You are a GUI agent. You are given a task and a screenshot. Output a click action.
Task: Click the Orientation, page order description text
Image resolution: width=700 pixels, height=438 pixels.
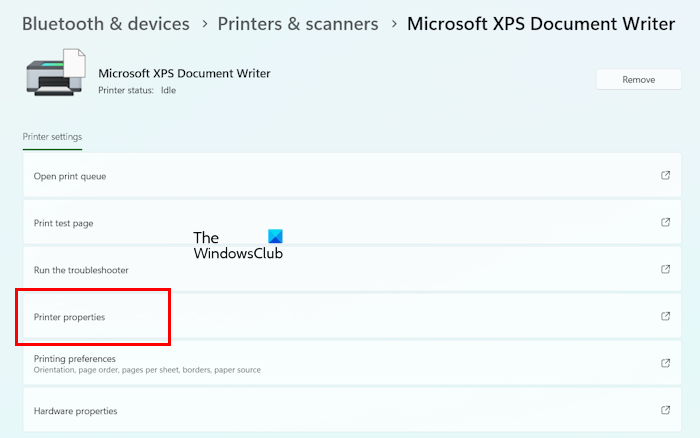[x=147, y=370]
